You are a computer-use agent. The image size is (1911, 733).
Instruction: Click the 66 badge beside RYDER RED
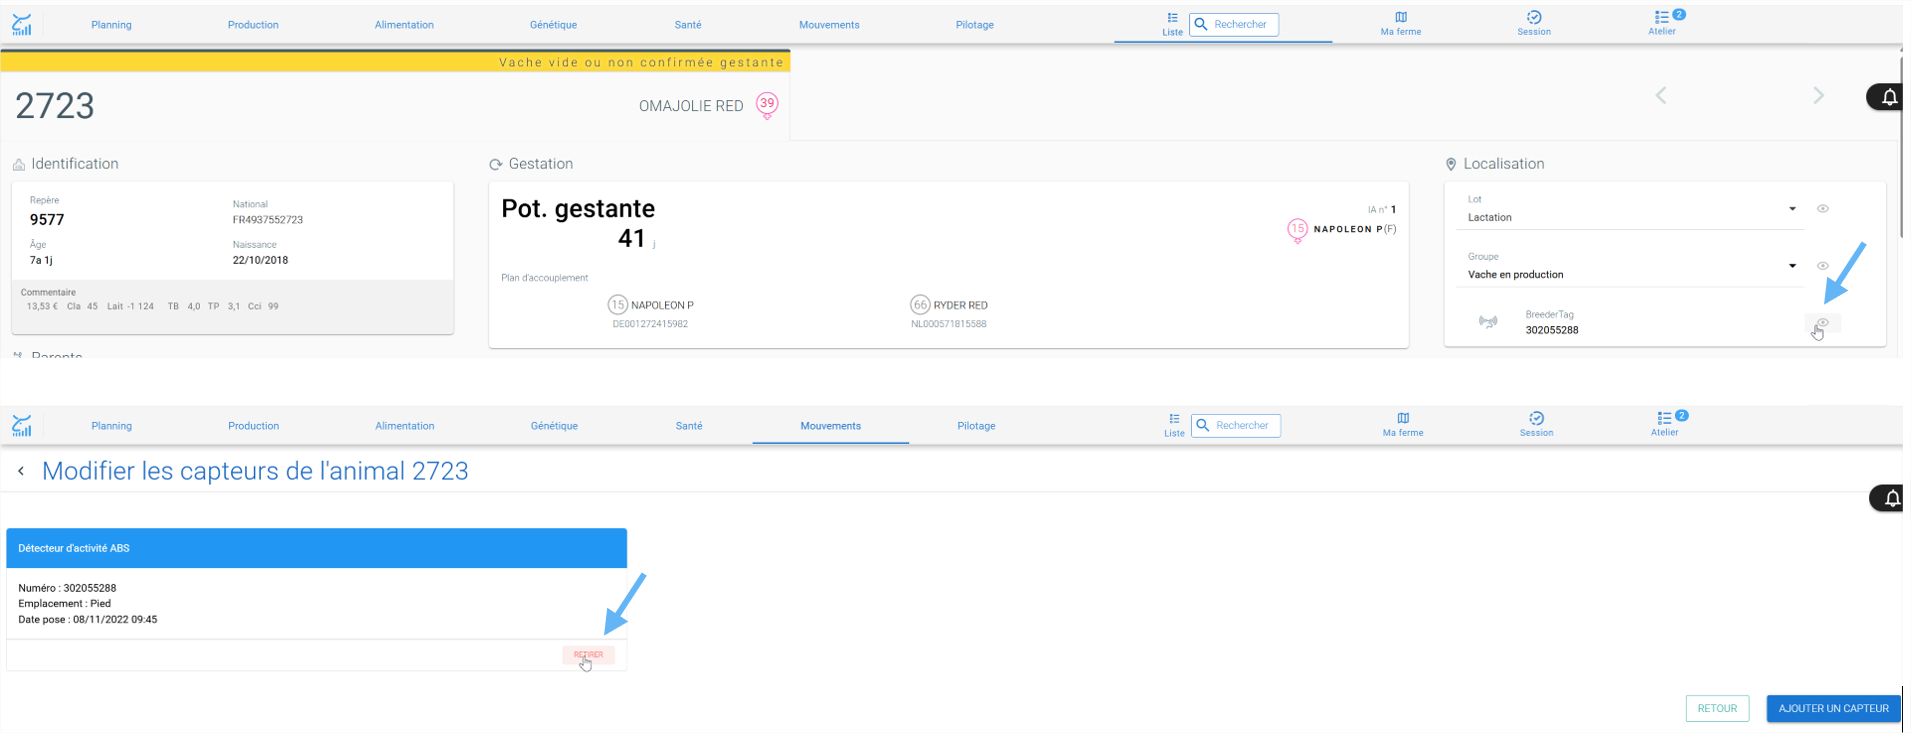click(x=920, y=305)
